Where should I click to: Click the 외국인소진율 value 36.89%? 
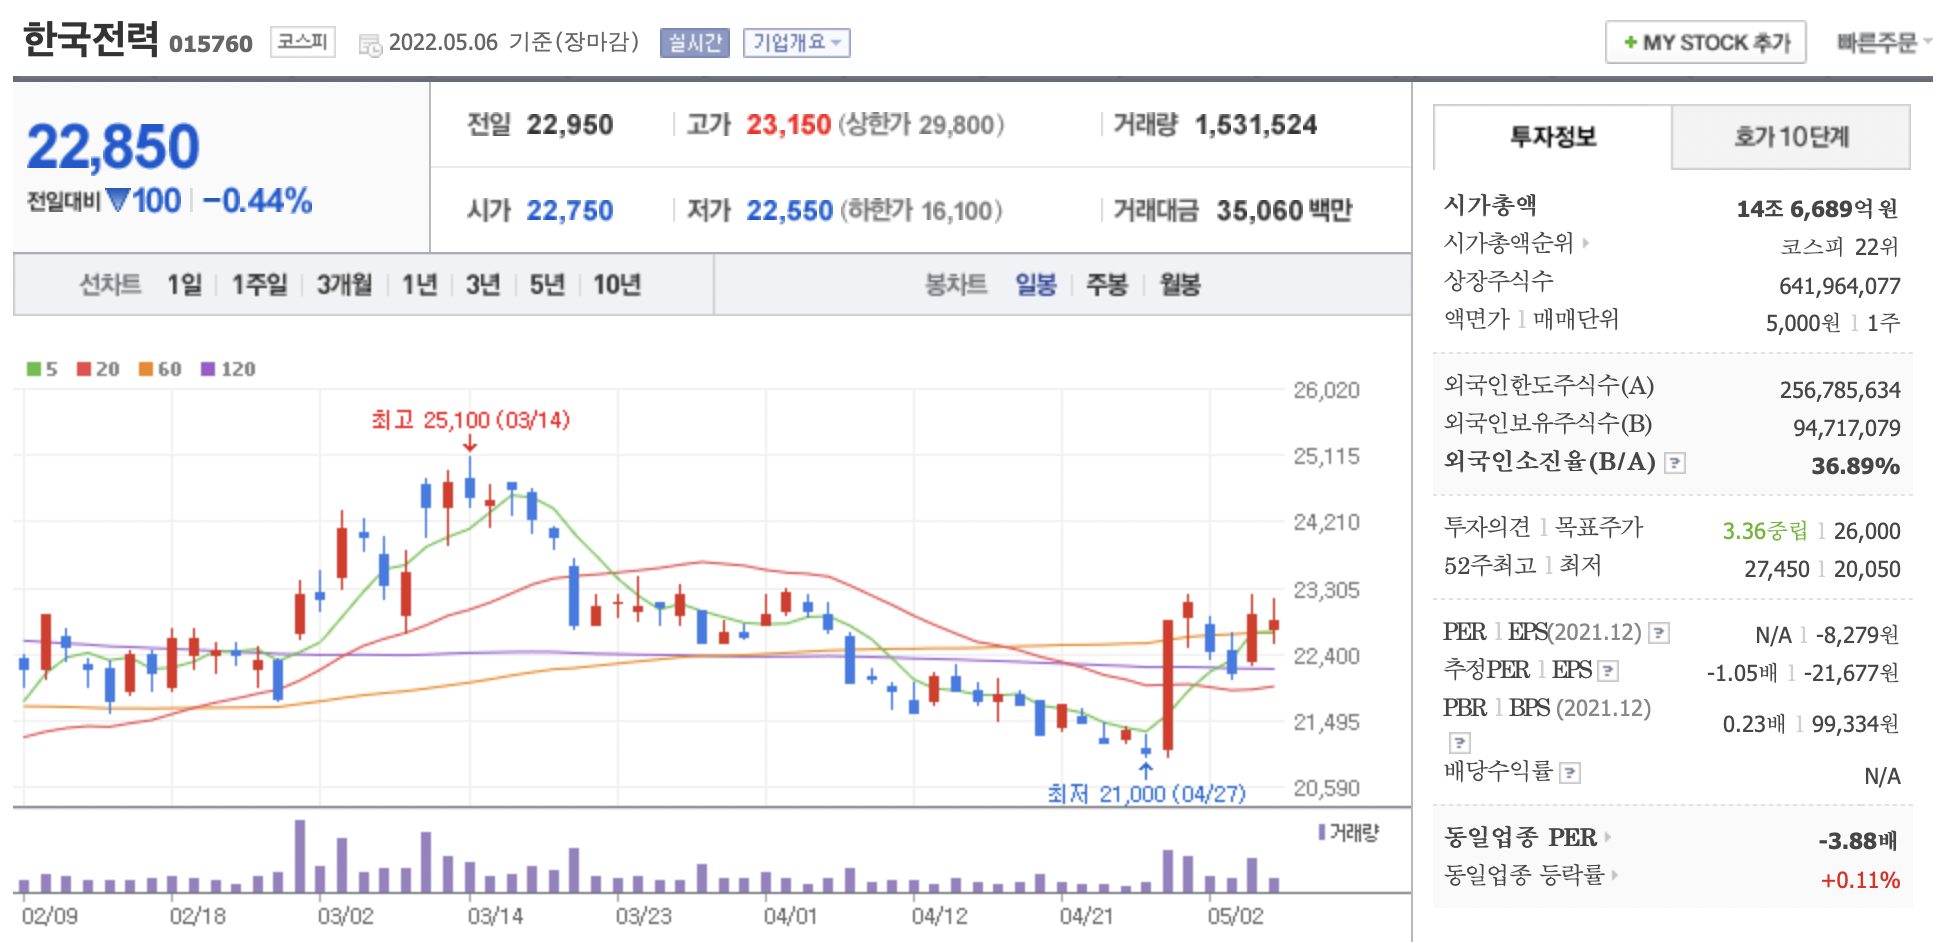[1855, 466]
